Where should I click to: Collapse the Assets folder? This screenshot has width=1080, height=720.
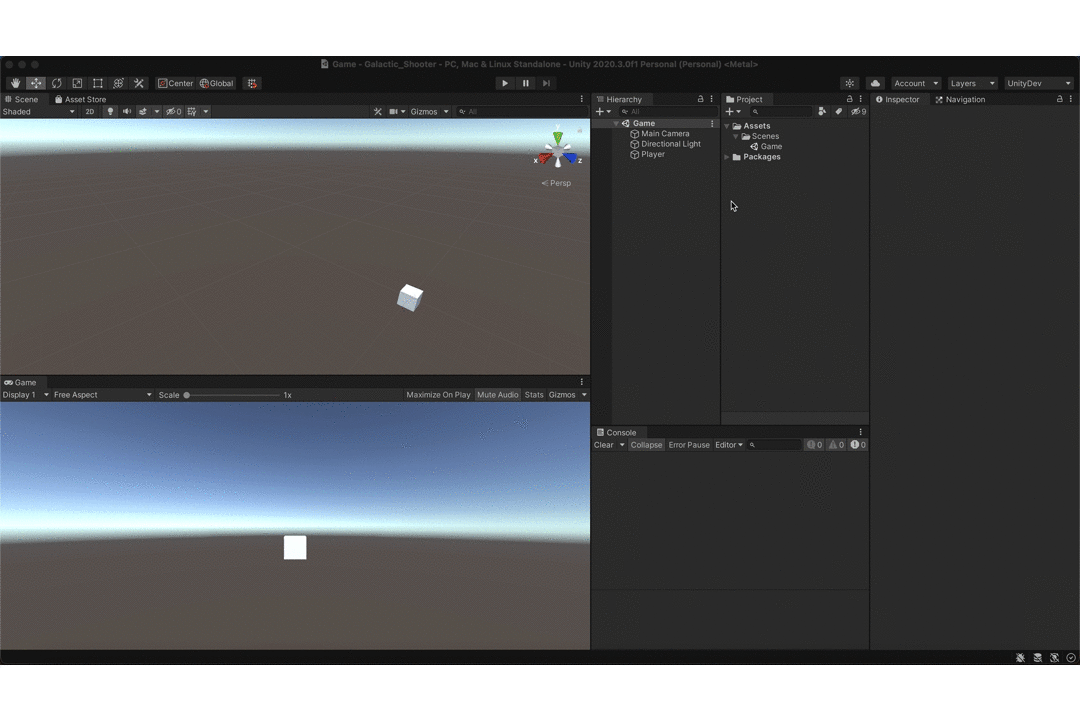pos(727,126)
